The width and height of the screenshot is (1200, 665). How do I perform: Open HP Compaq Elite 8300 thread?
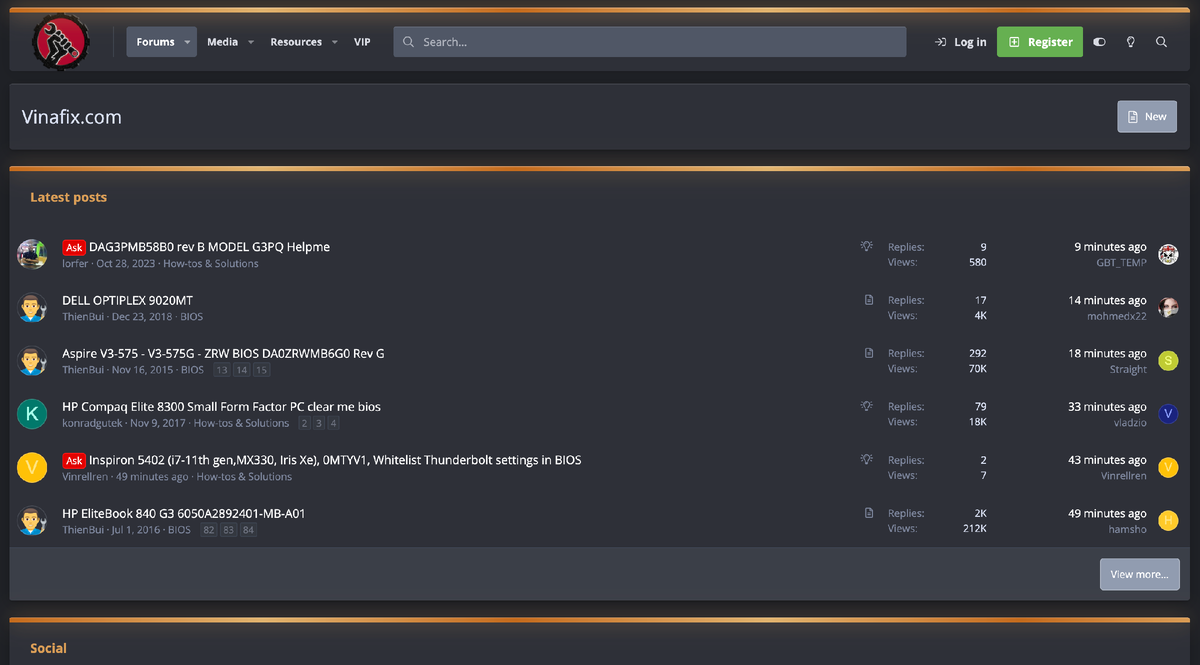coord(221,407)
